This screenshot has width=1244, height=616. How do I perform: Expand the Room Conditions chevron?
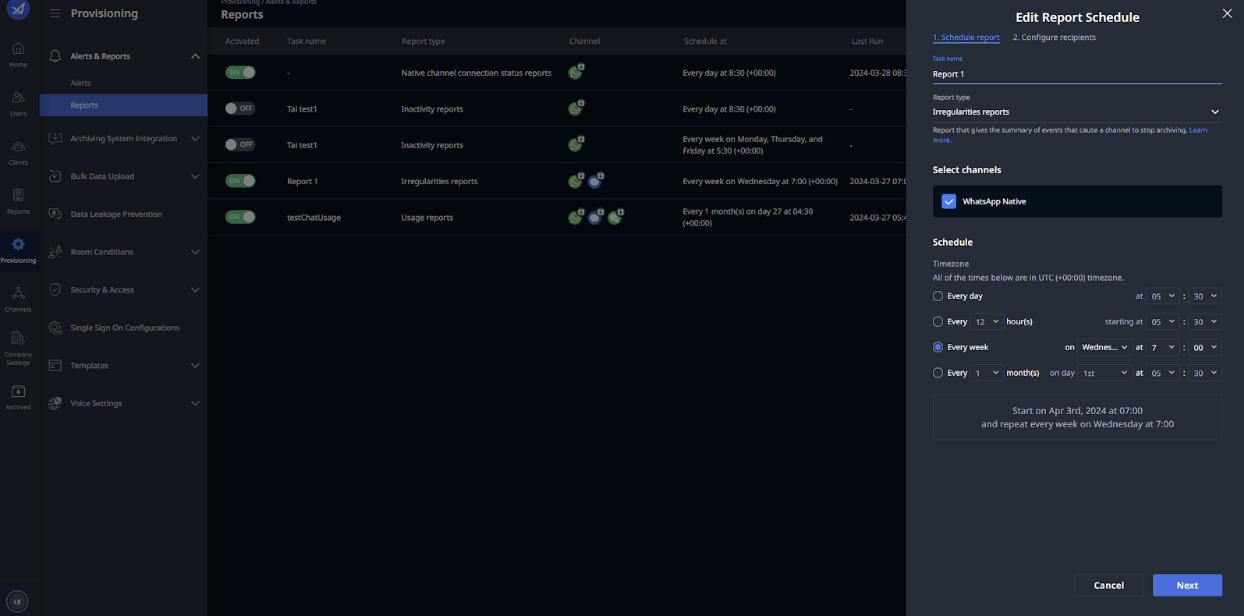coord(195,252)
